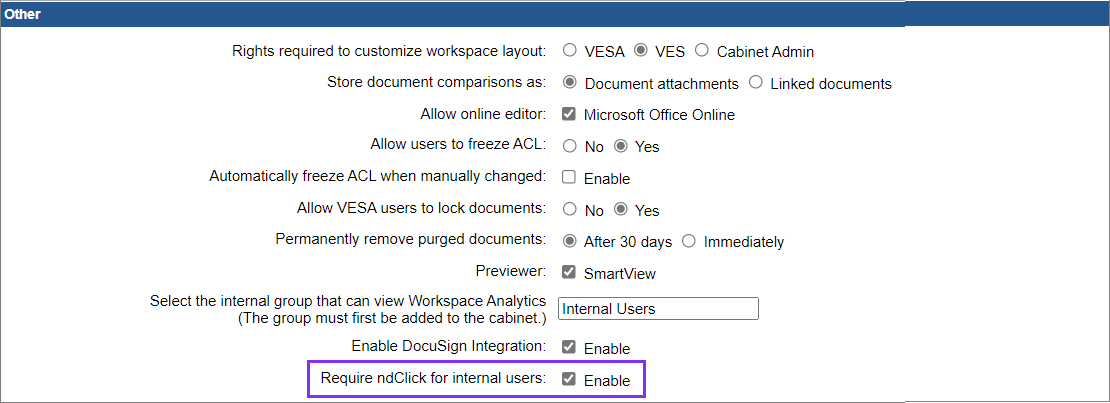Viewport: 1110px width, 403px height.
Task: Store comparisons as Document attachments
Action: tap(570, 83)
